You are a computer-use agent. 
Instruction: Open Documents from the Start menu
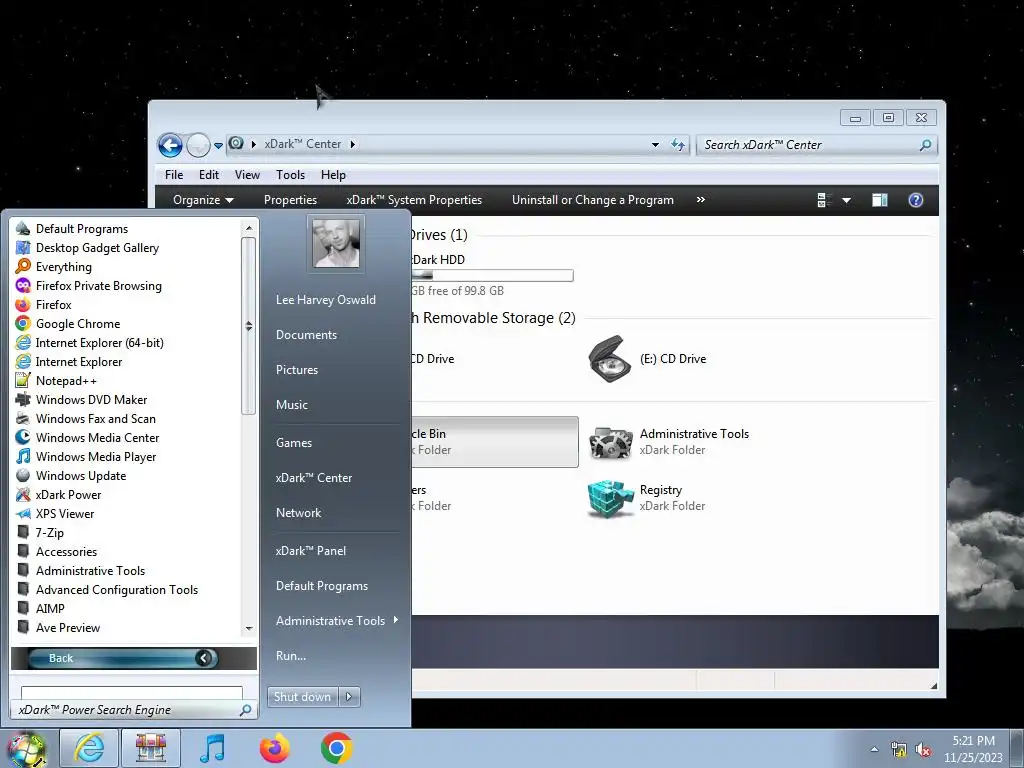[x=306, y=334]
